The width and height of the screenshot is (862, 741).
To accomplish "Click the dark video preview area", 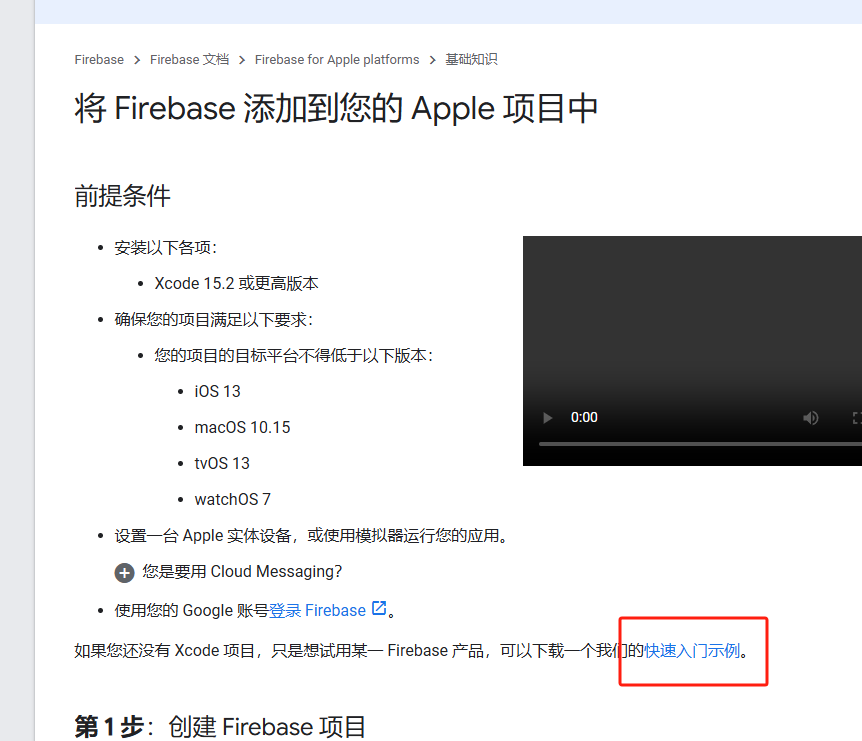I will [692, 319].
